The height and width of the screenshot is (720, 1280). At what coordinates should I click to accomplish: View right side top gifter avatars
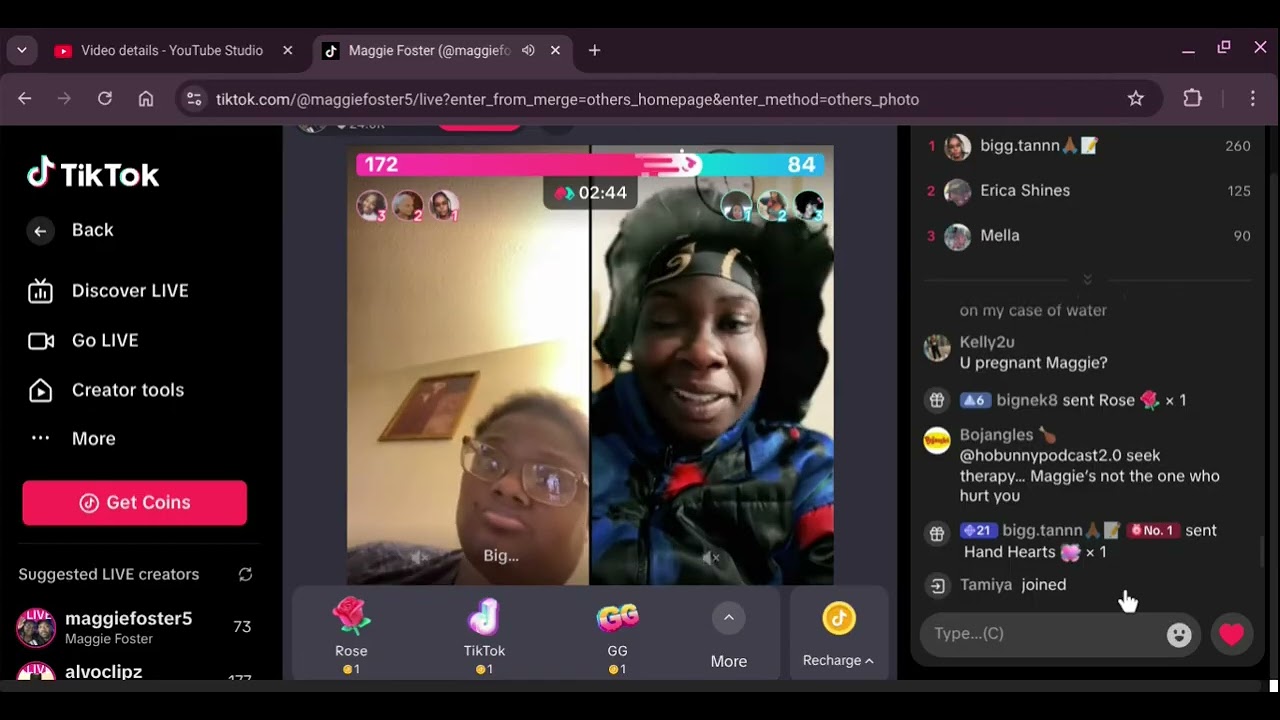tap(774, 206)
